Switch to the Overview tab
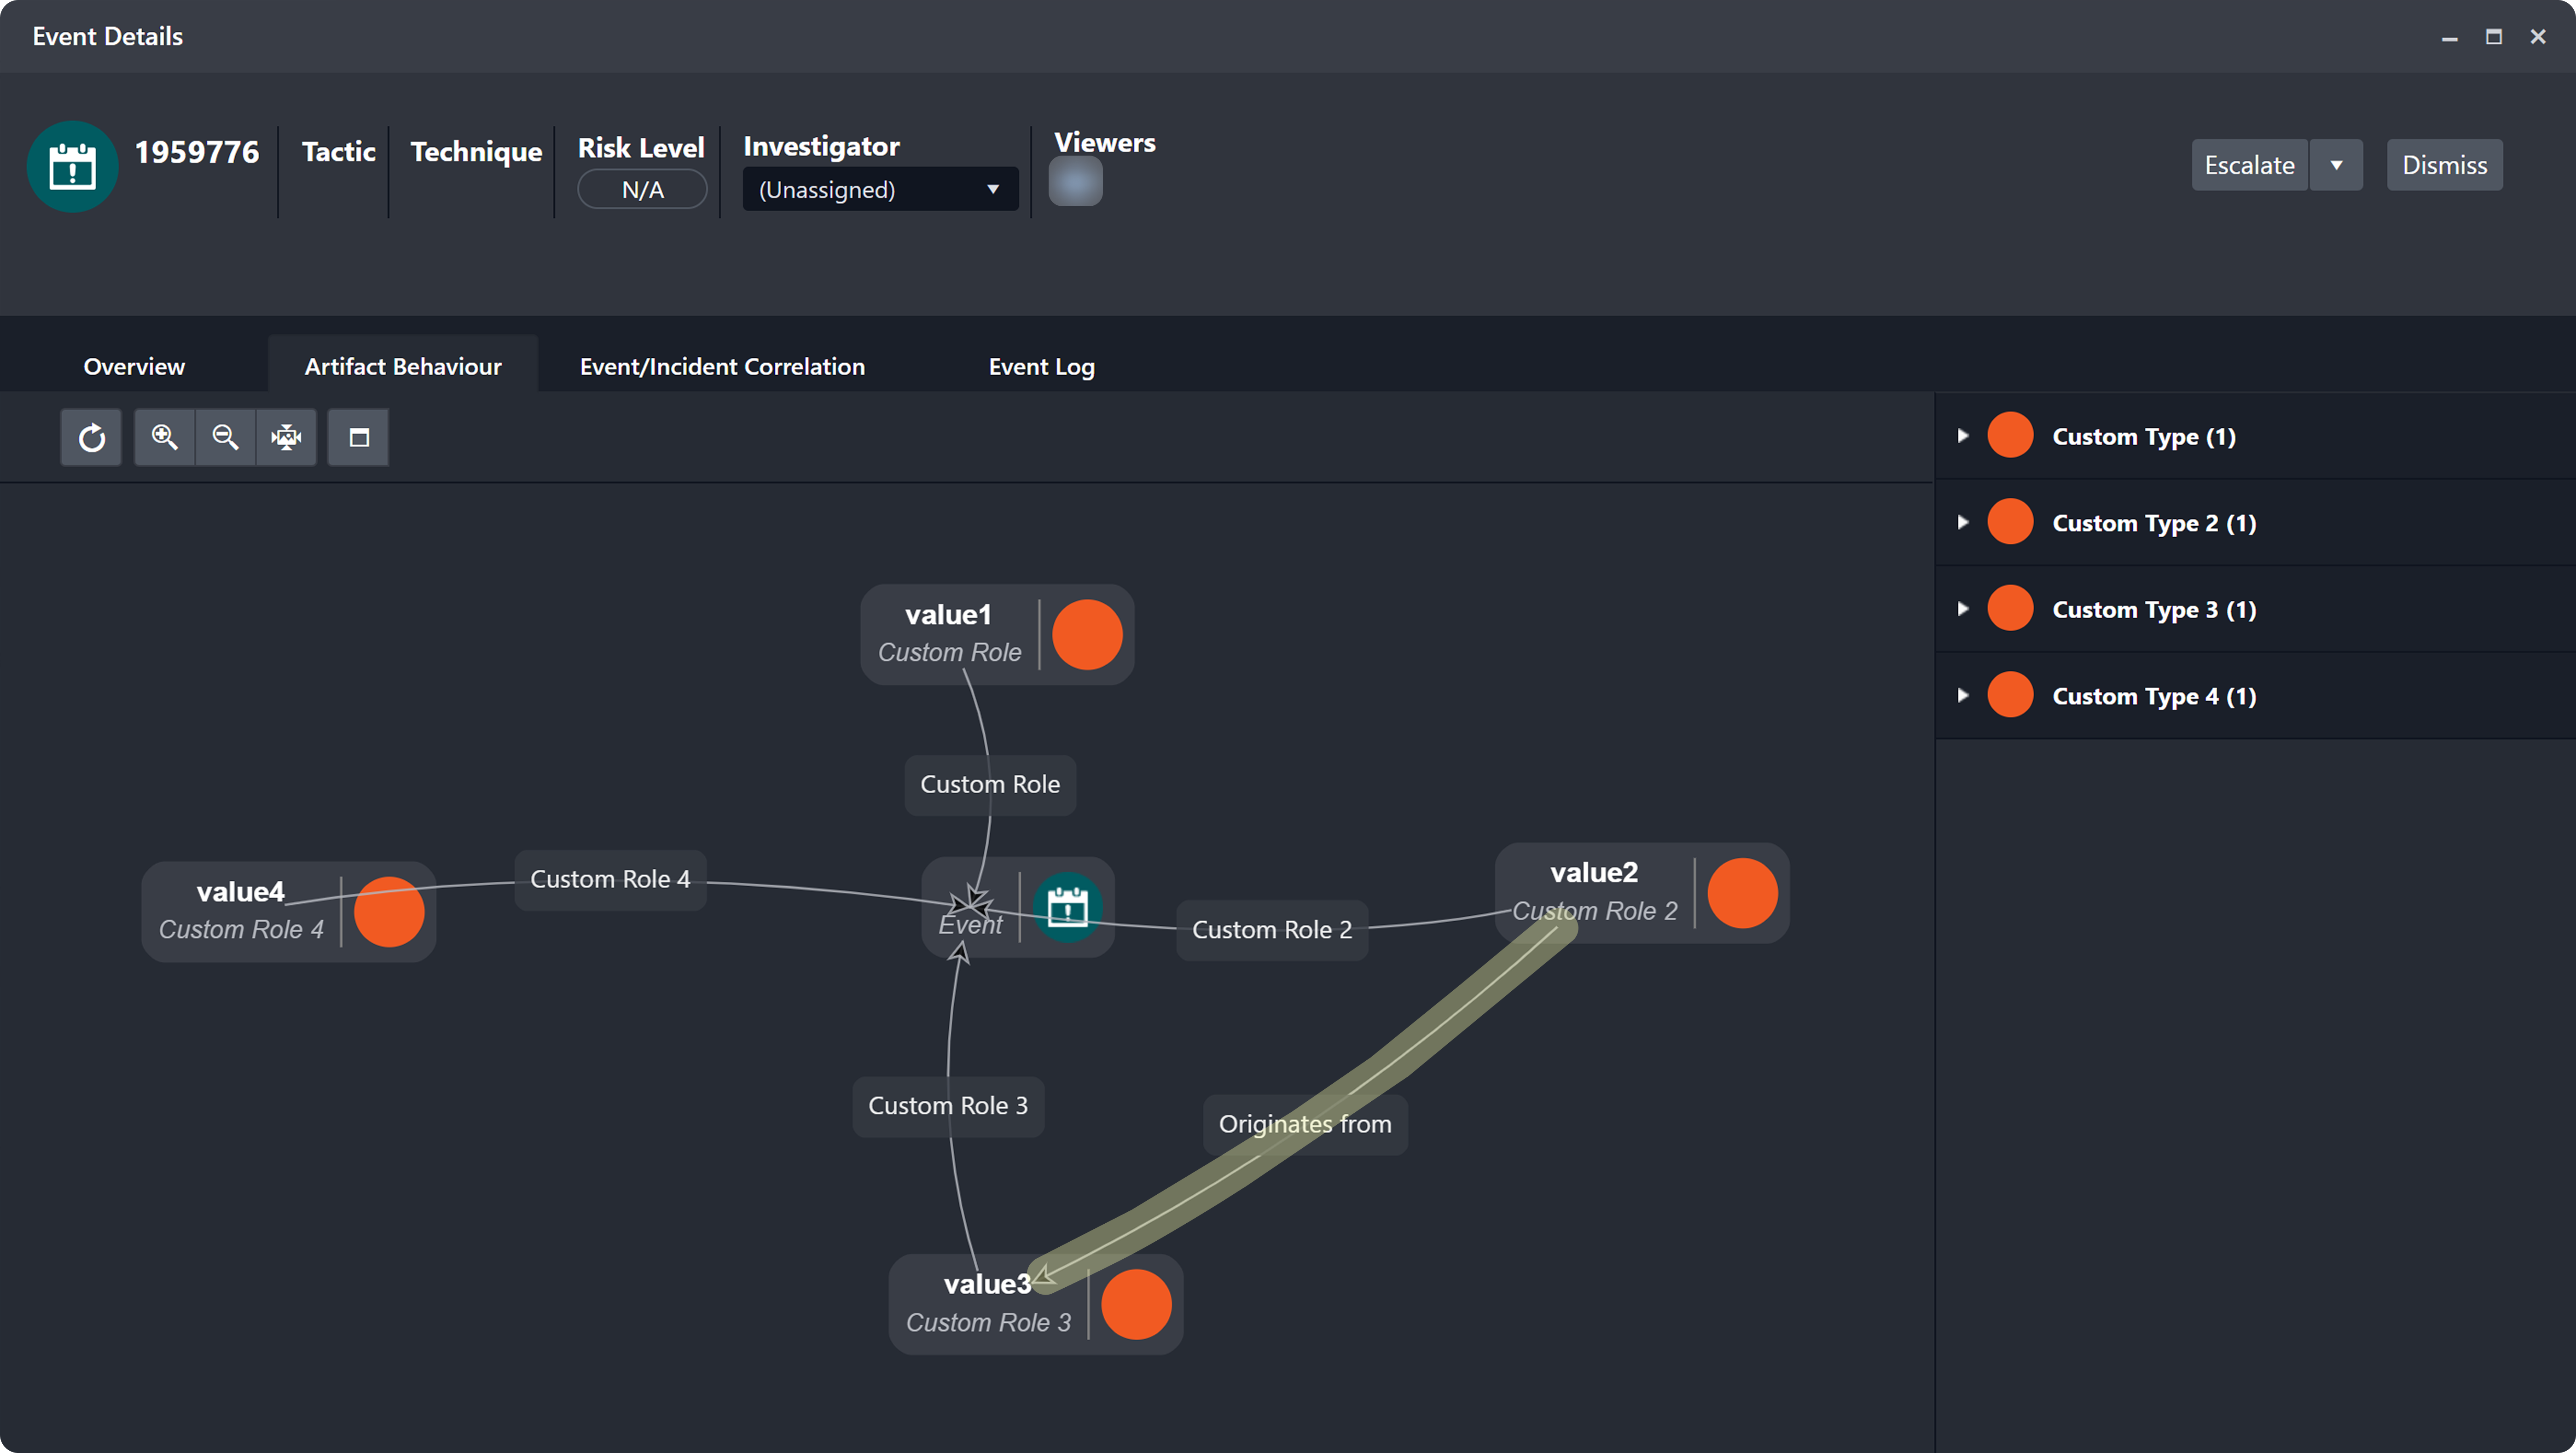The height and width of the screenshot is (1453, 2576). (x=134, y=366)
